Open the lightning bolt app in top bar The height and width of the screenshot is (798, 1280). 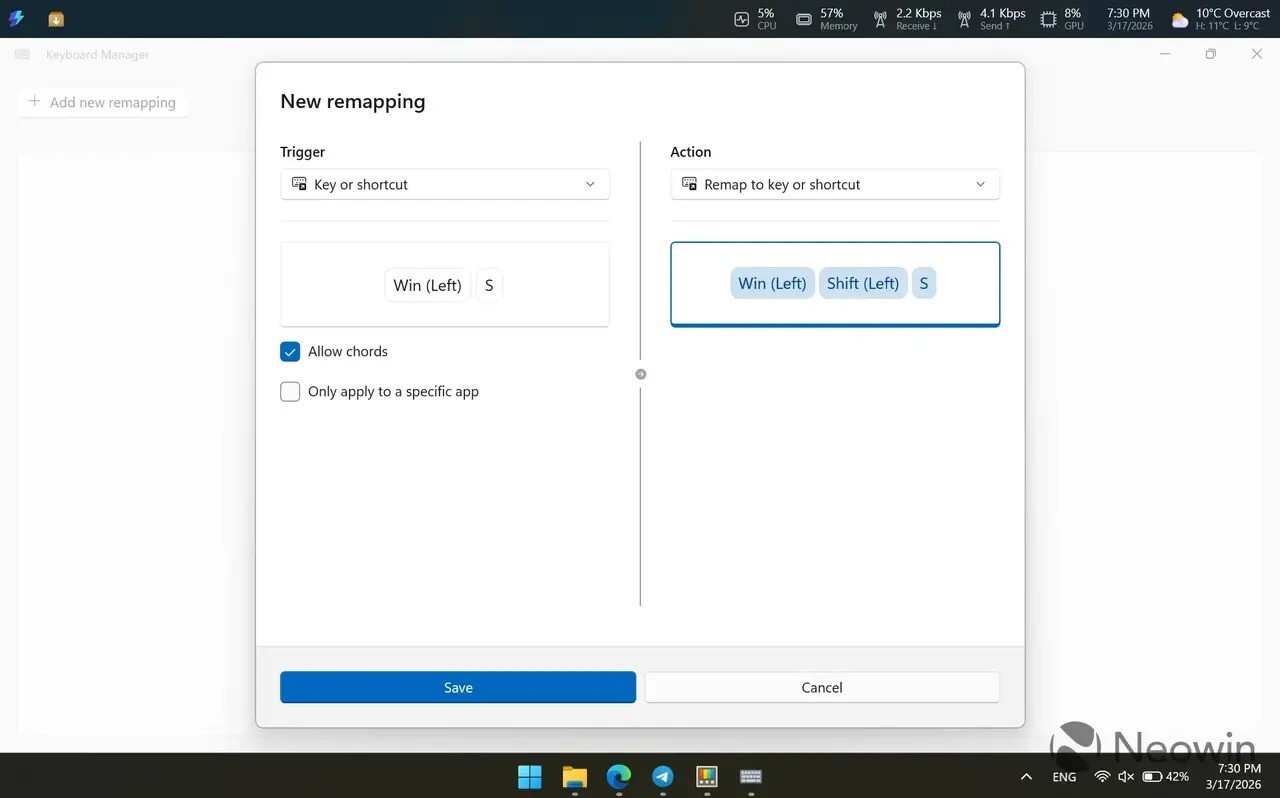click(x=16, y=18)
